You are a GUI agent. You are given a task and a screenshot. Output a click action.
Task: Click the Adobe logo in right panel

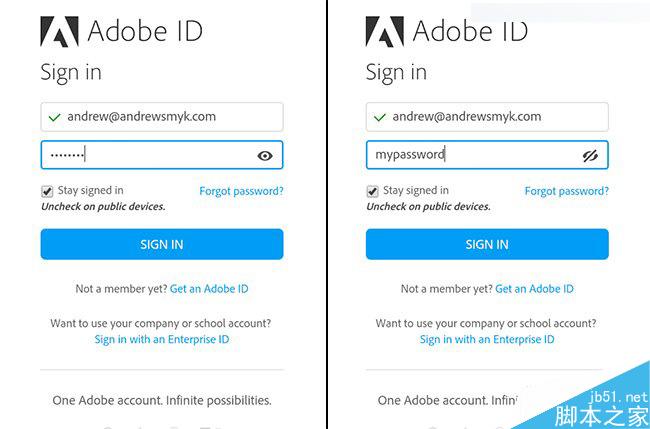385,32
